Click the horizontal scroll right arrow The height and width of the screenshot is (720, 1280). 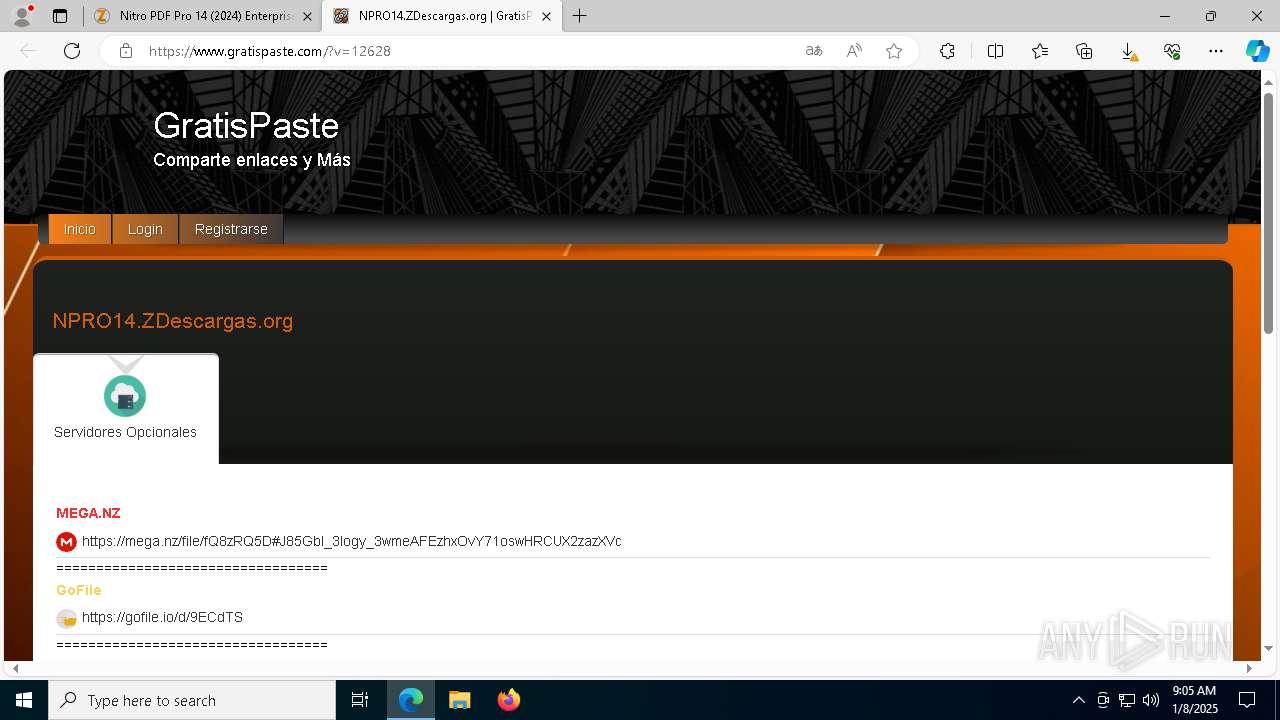tap(1249, 668)
